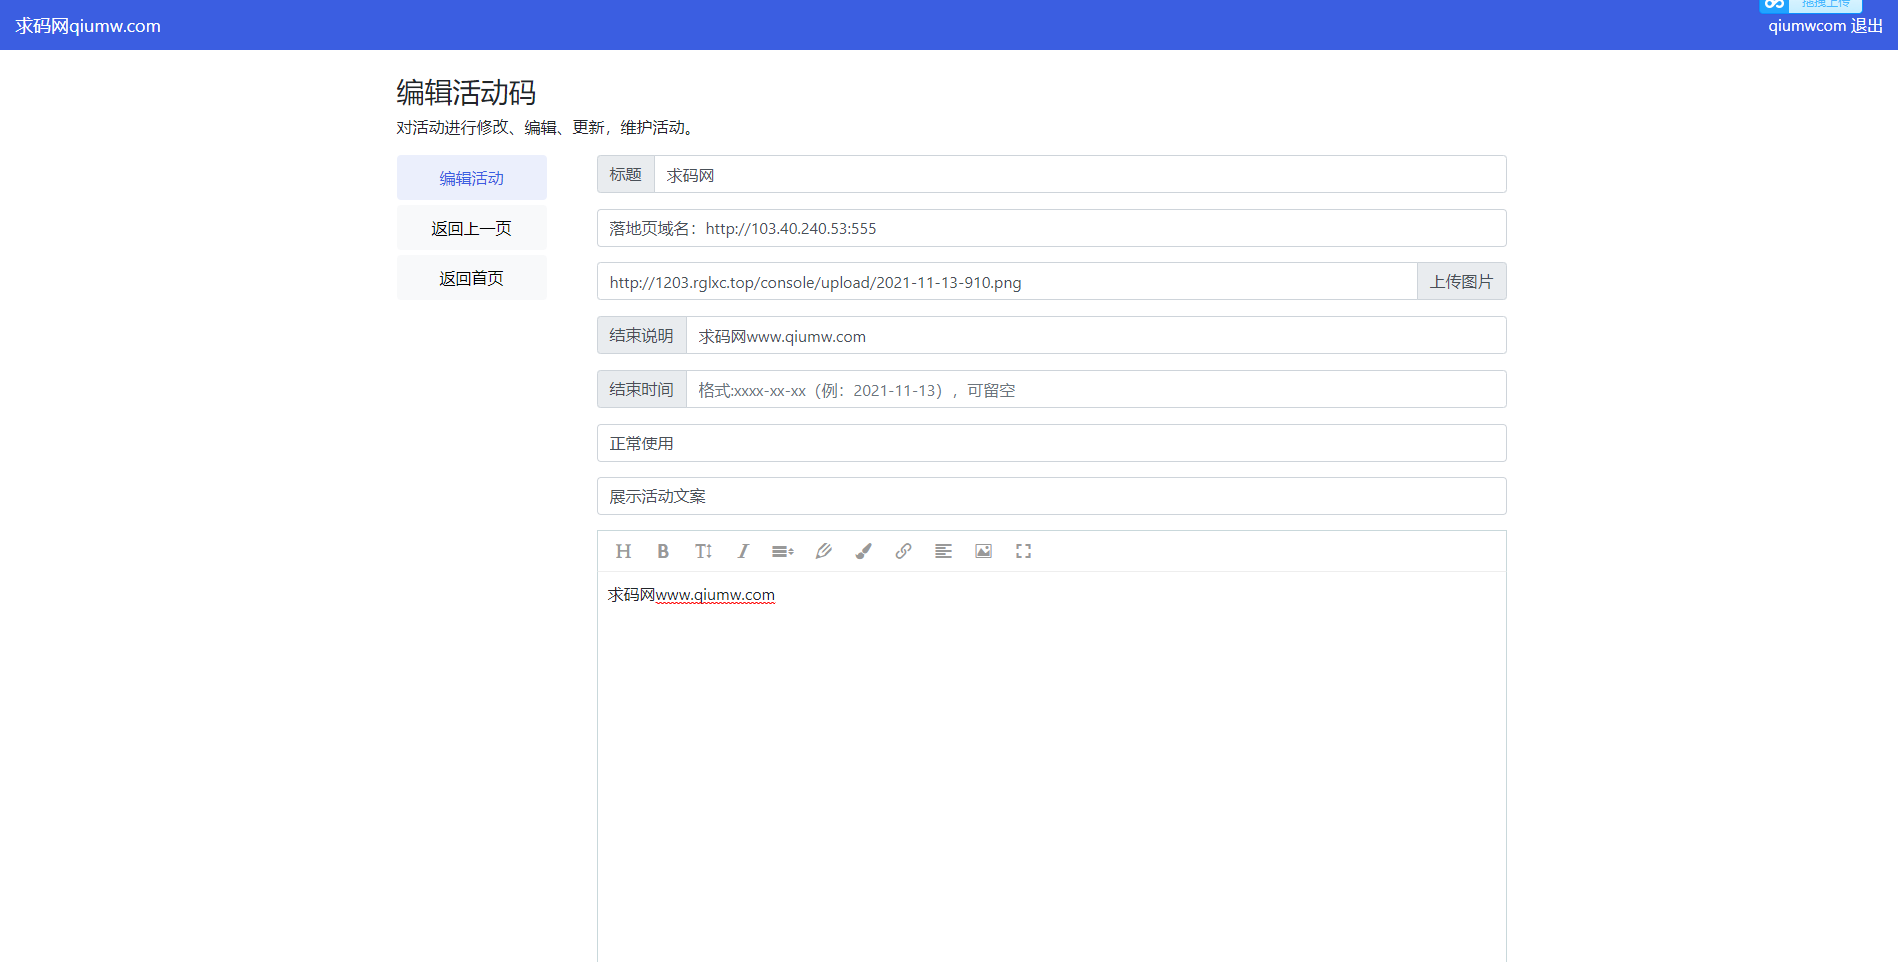Open the 落地页域名 dropdown
Screen dimensions: 1898x962
coord(1052,228)
